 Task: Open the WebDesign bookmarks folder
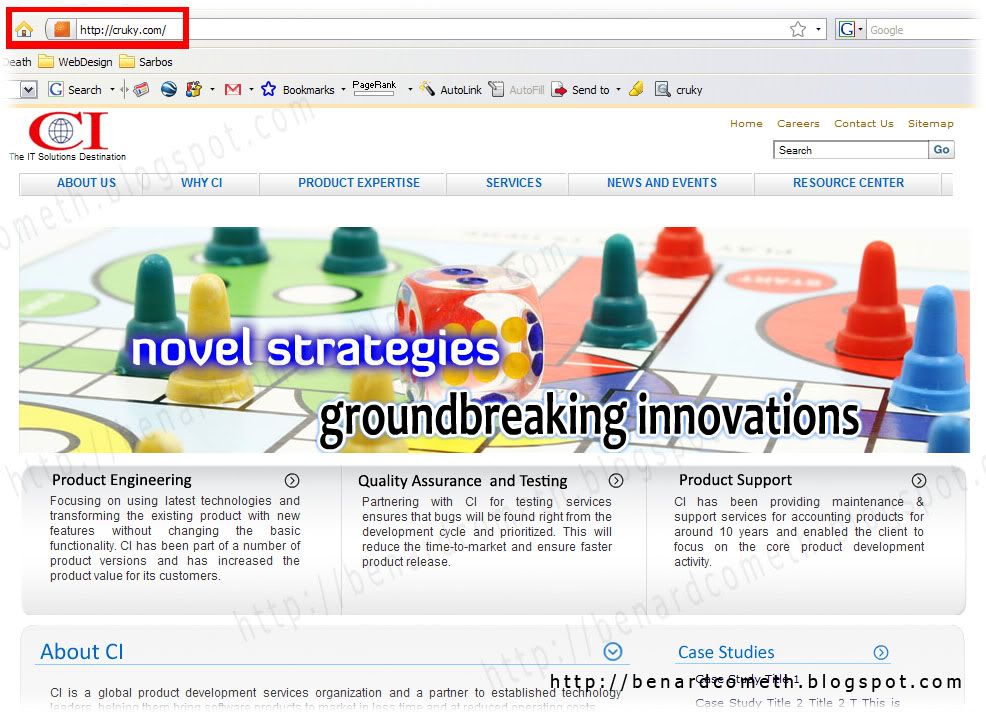click(x=76, y=62)
